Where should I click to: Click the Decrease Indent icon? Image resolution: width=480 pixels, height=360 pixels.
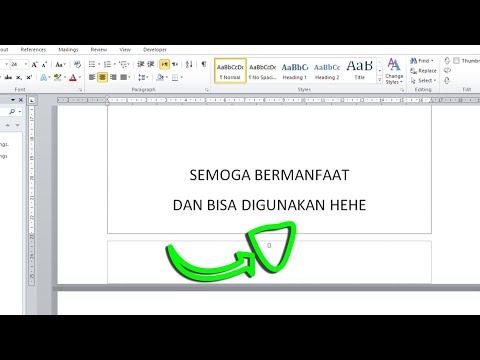141,64
